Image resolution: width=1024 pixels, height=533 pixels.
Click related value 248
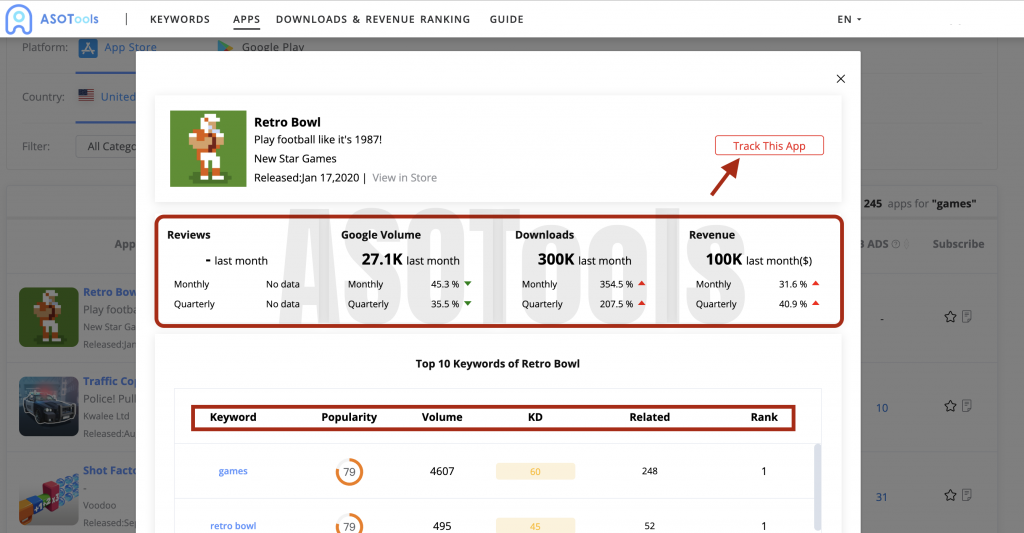650,471
